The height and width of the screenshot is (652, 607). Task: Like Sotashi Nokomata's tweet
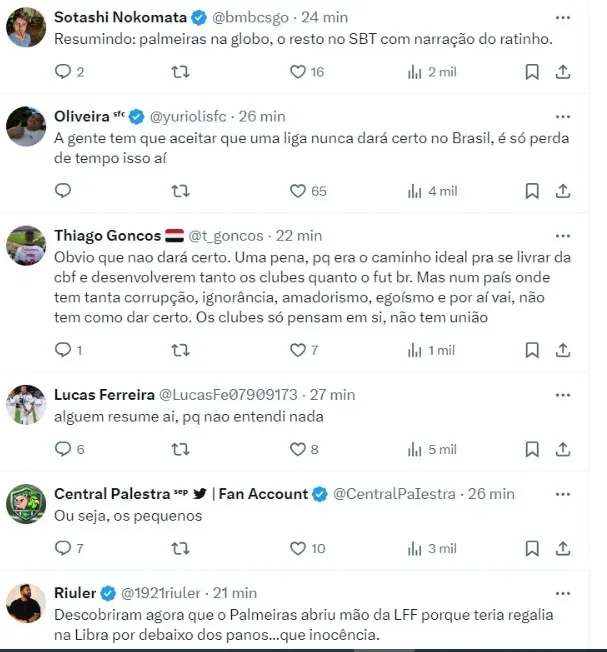(x=297, y=71)
